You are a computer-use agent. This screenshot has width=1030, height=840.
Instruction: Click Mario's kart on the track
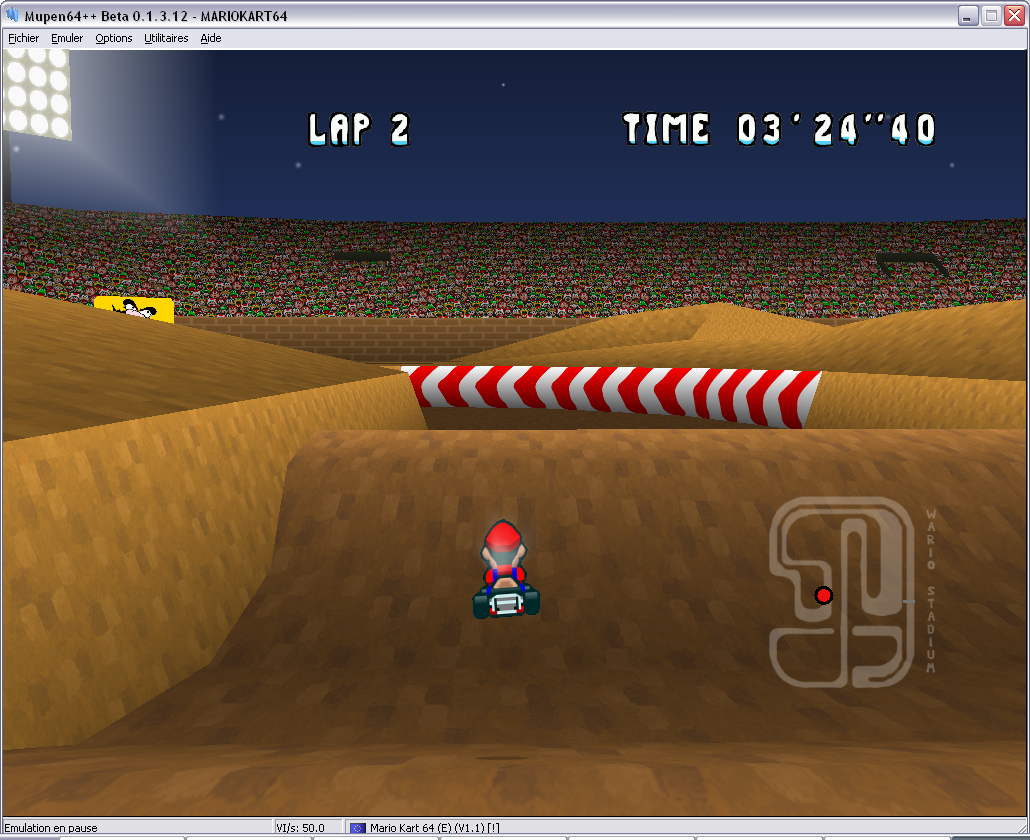pyautogui.click(x=506, y=569)
